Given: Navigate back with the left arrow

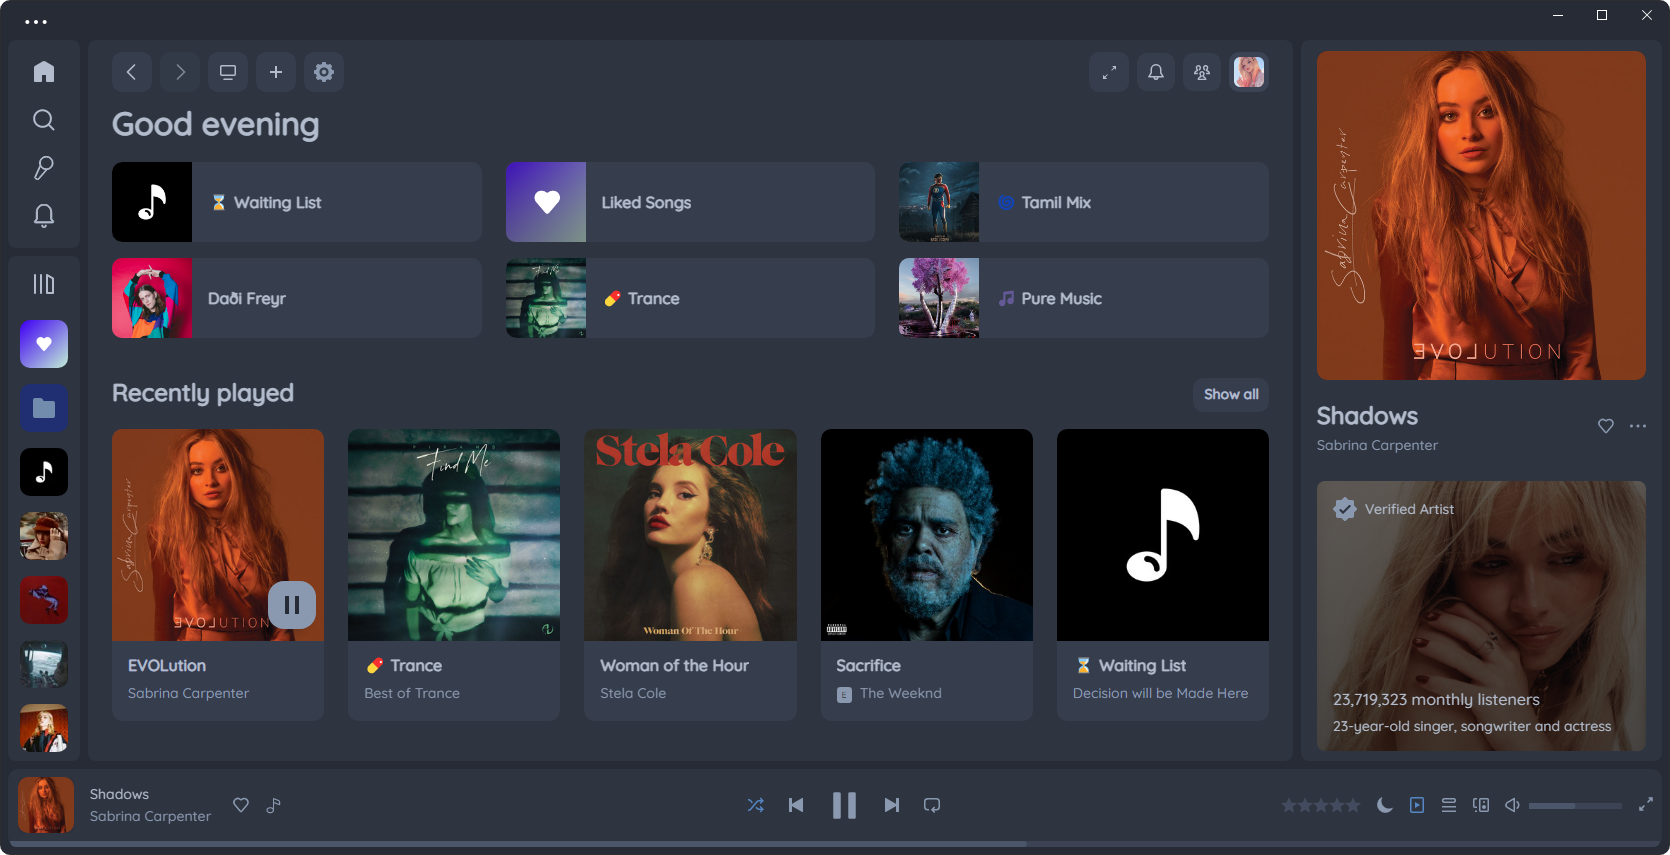Looking at the screenshot, I should pyautogui.click(x=132, y=72).
